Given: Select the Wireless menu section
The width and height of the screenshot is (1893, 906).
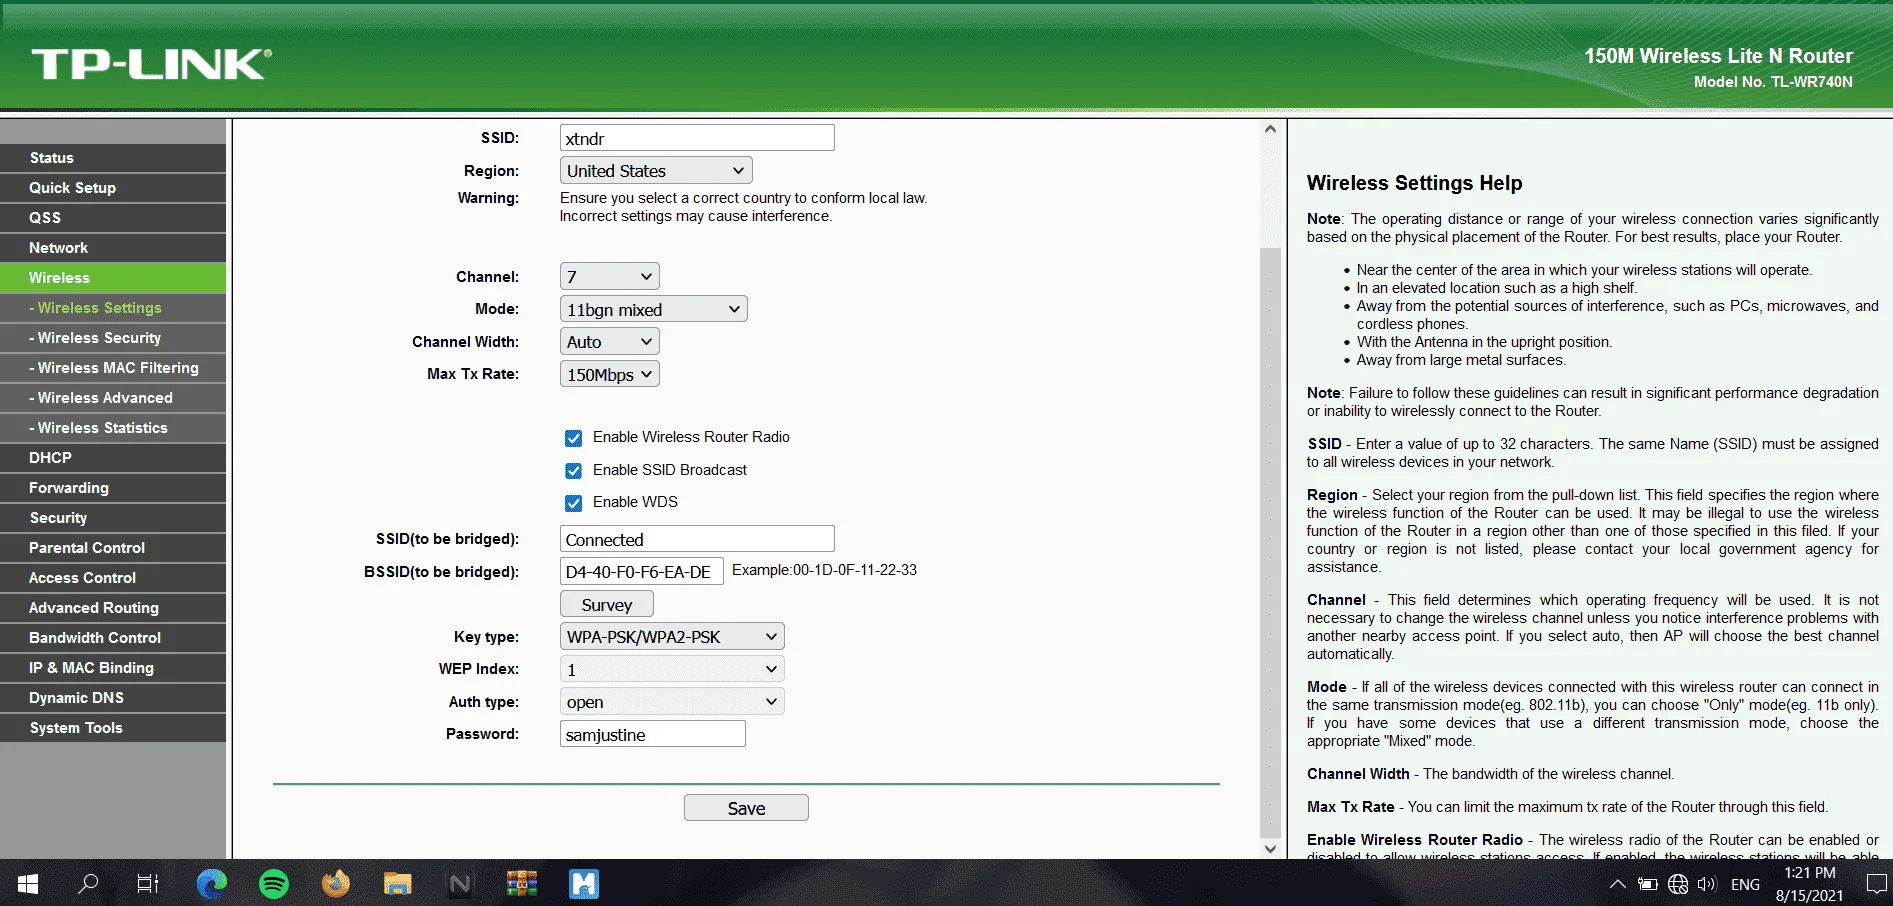Looking at the screenshot, I should 113,278.
